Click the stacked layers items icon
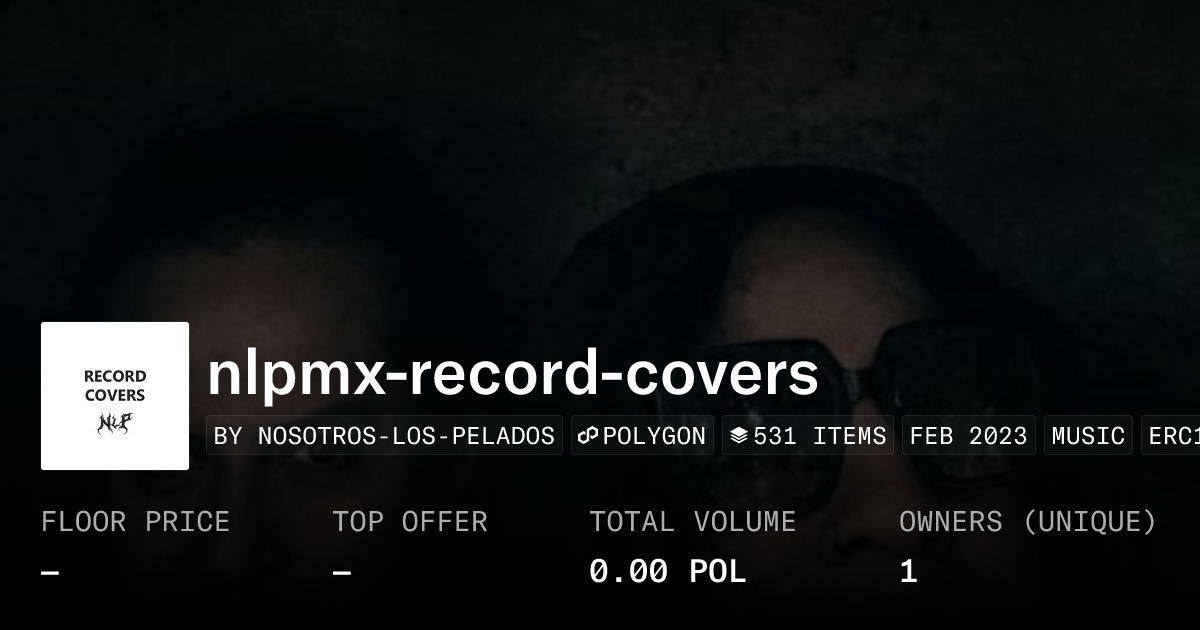This screenshot has height=630, width=1200. coord(739,436)
